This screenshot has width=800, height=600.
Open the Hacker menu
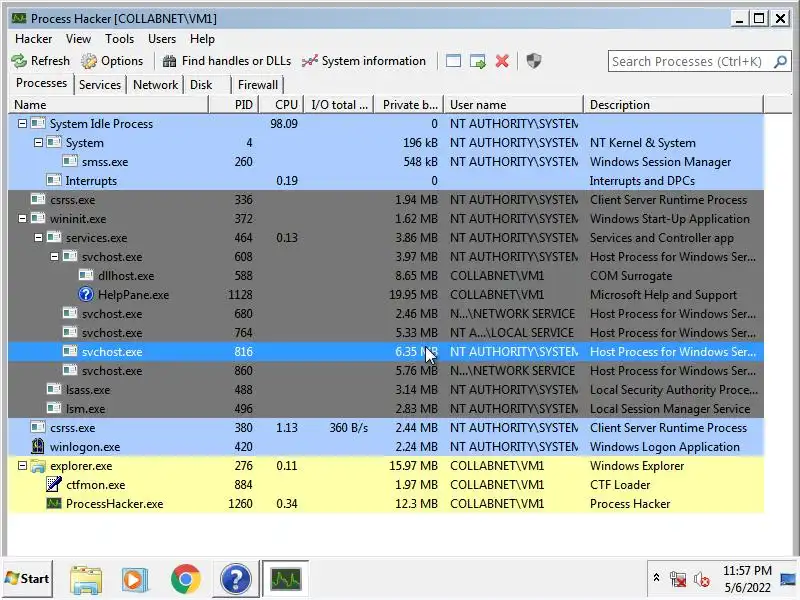coord(34,39)
